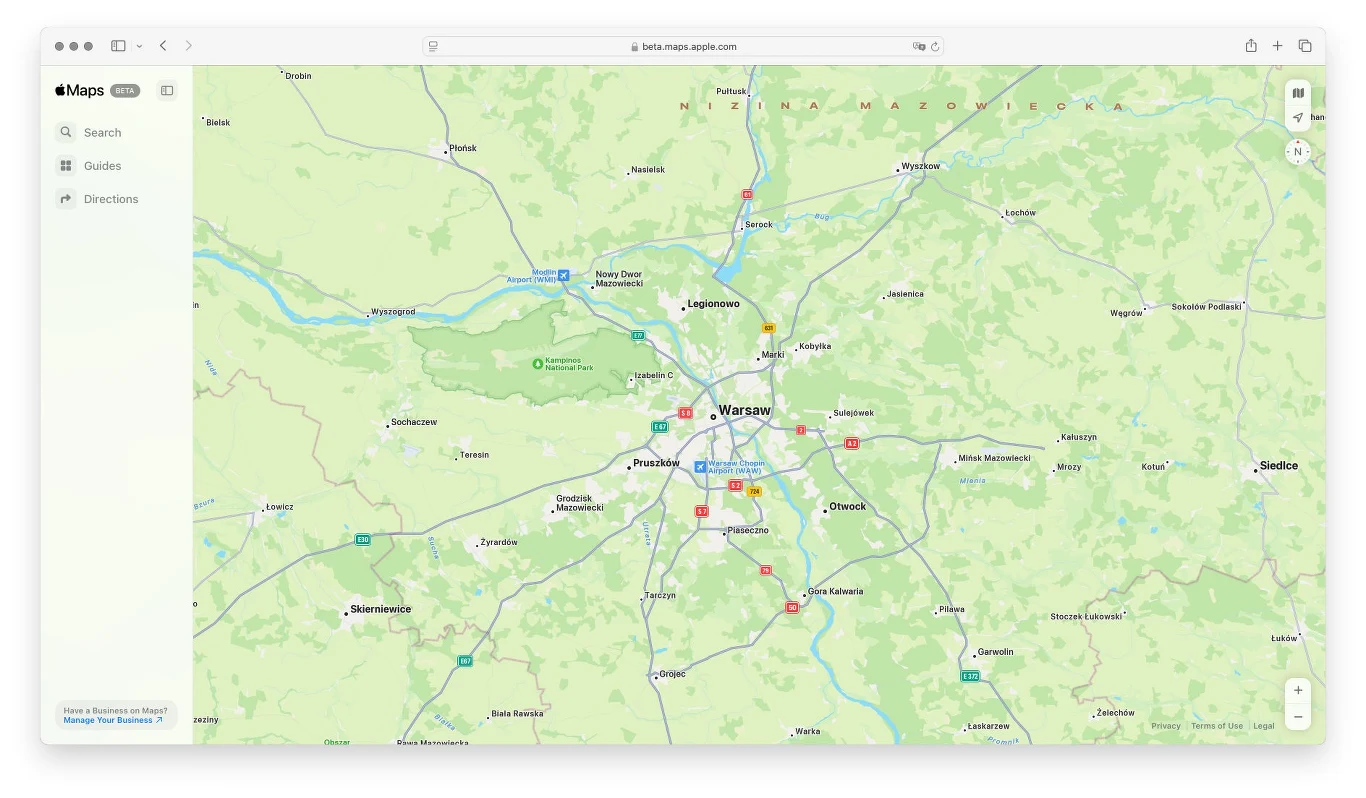
Task: Click the Warsaw Chopin Airport airplane pin
Action: coord(698,466)
